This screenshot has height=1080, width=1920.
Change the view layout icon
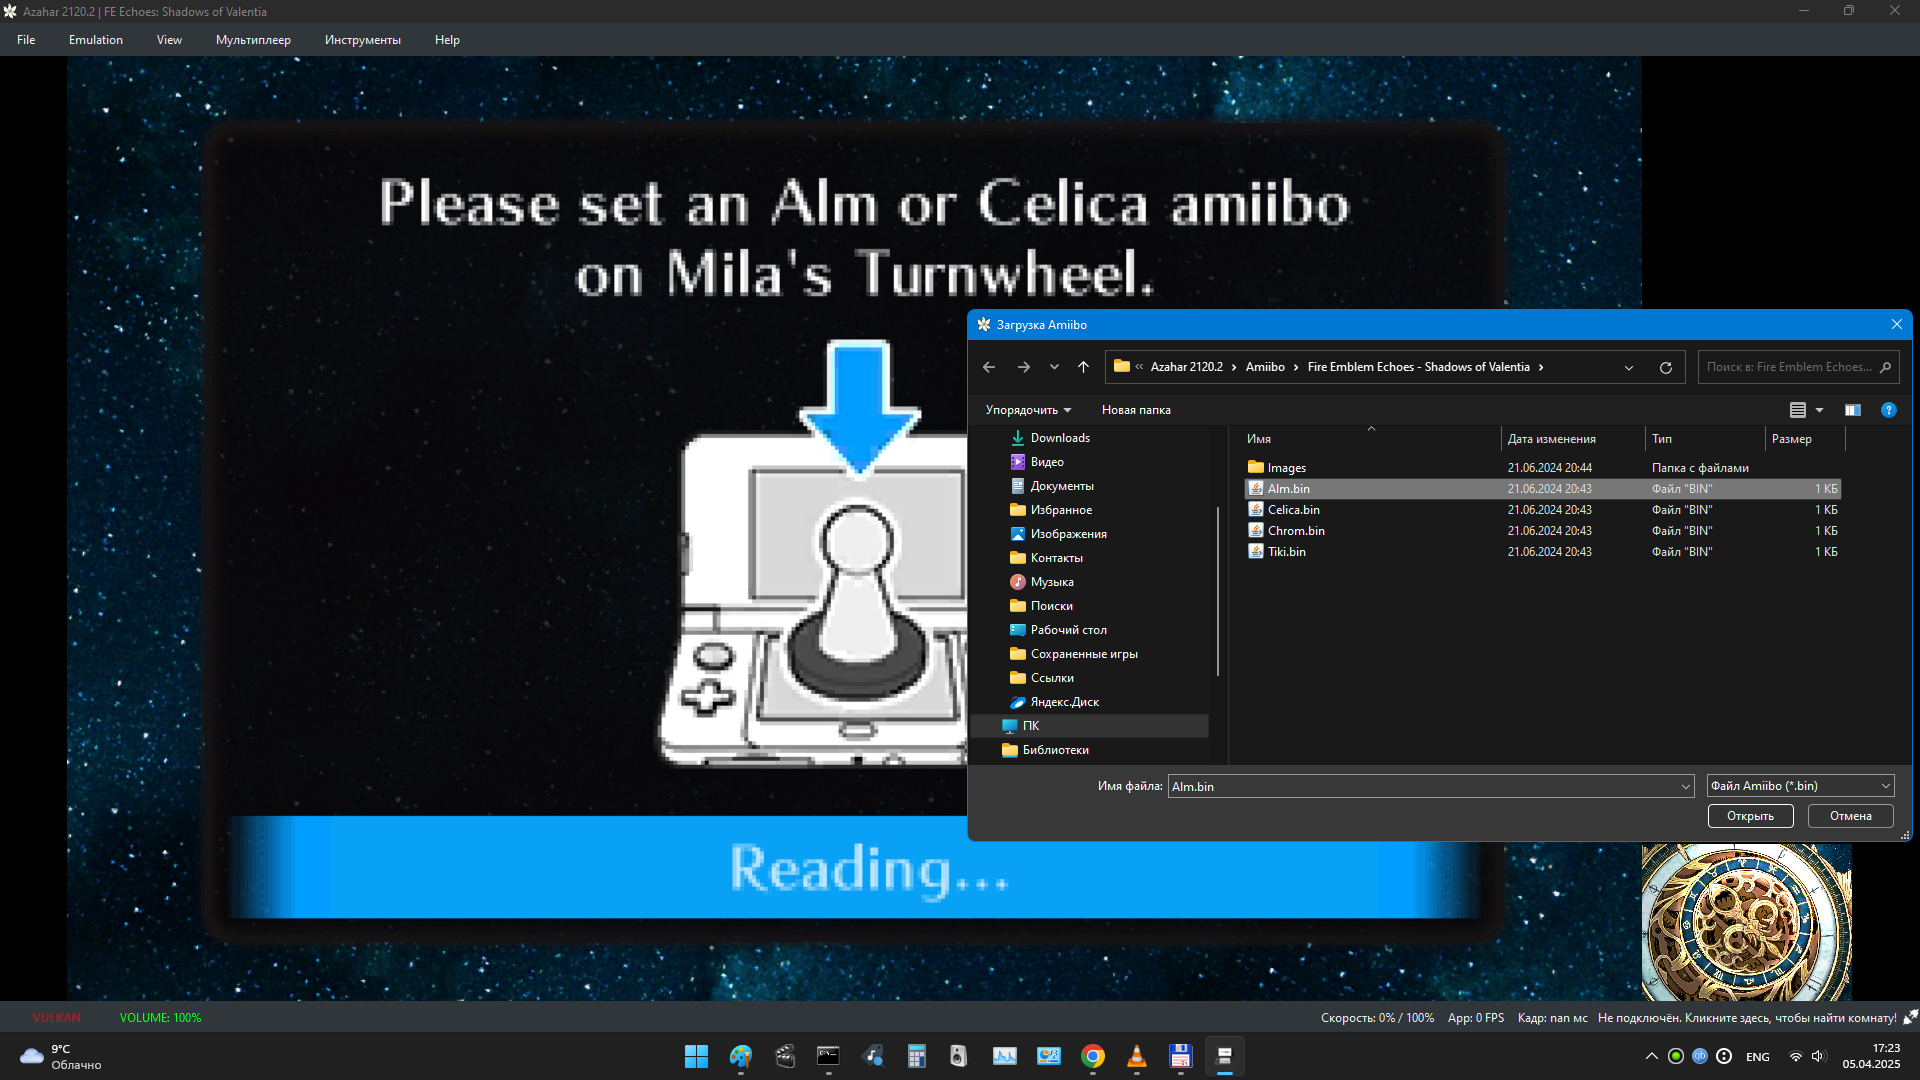[1797, 410]
